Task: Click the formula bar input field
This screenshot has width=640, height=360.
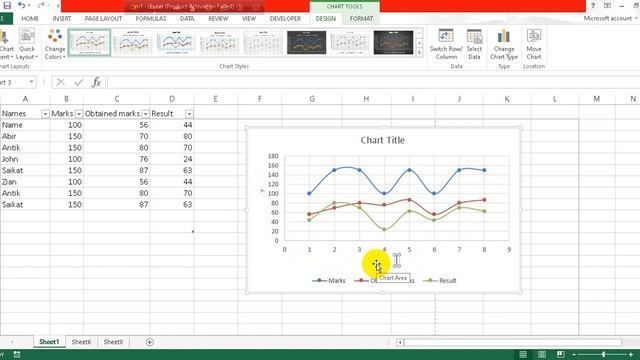Action: (373, 82)
